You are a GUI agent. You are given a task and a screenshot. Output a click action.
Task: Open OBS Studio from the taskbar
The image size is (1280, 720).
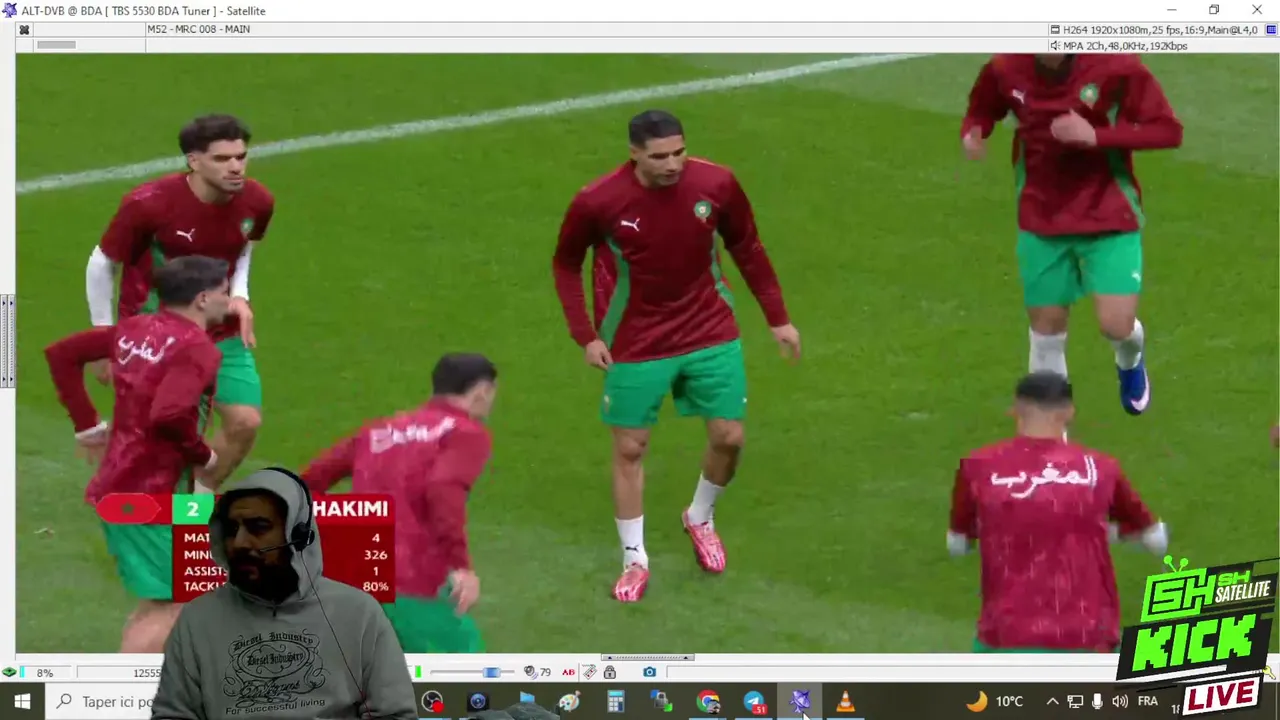click(432, 702)
